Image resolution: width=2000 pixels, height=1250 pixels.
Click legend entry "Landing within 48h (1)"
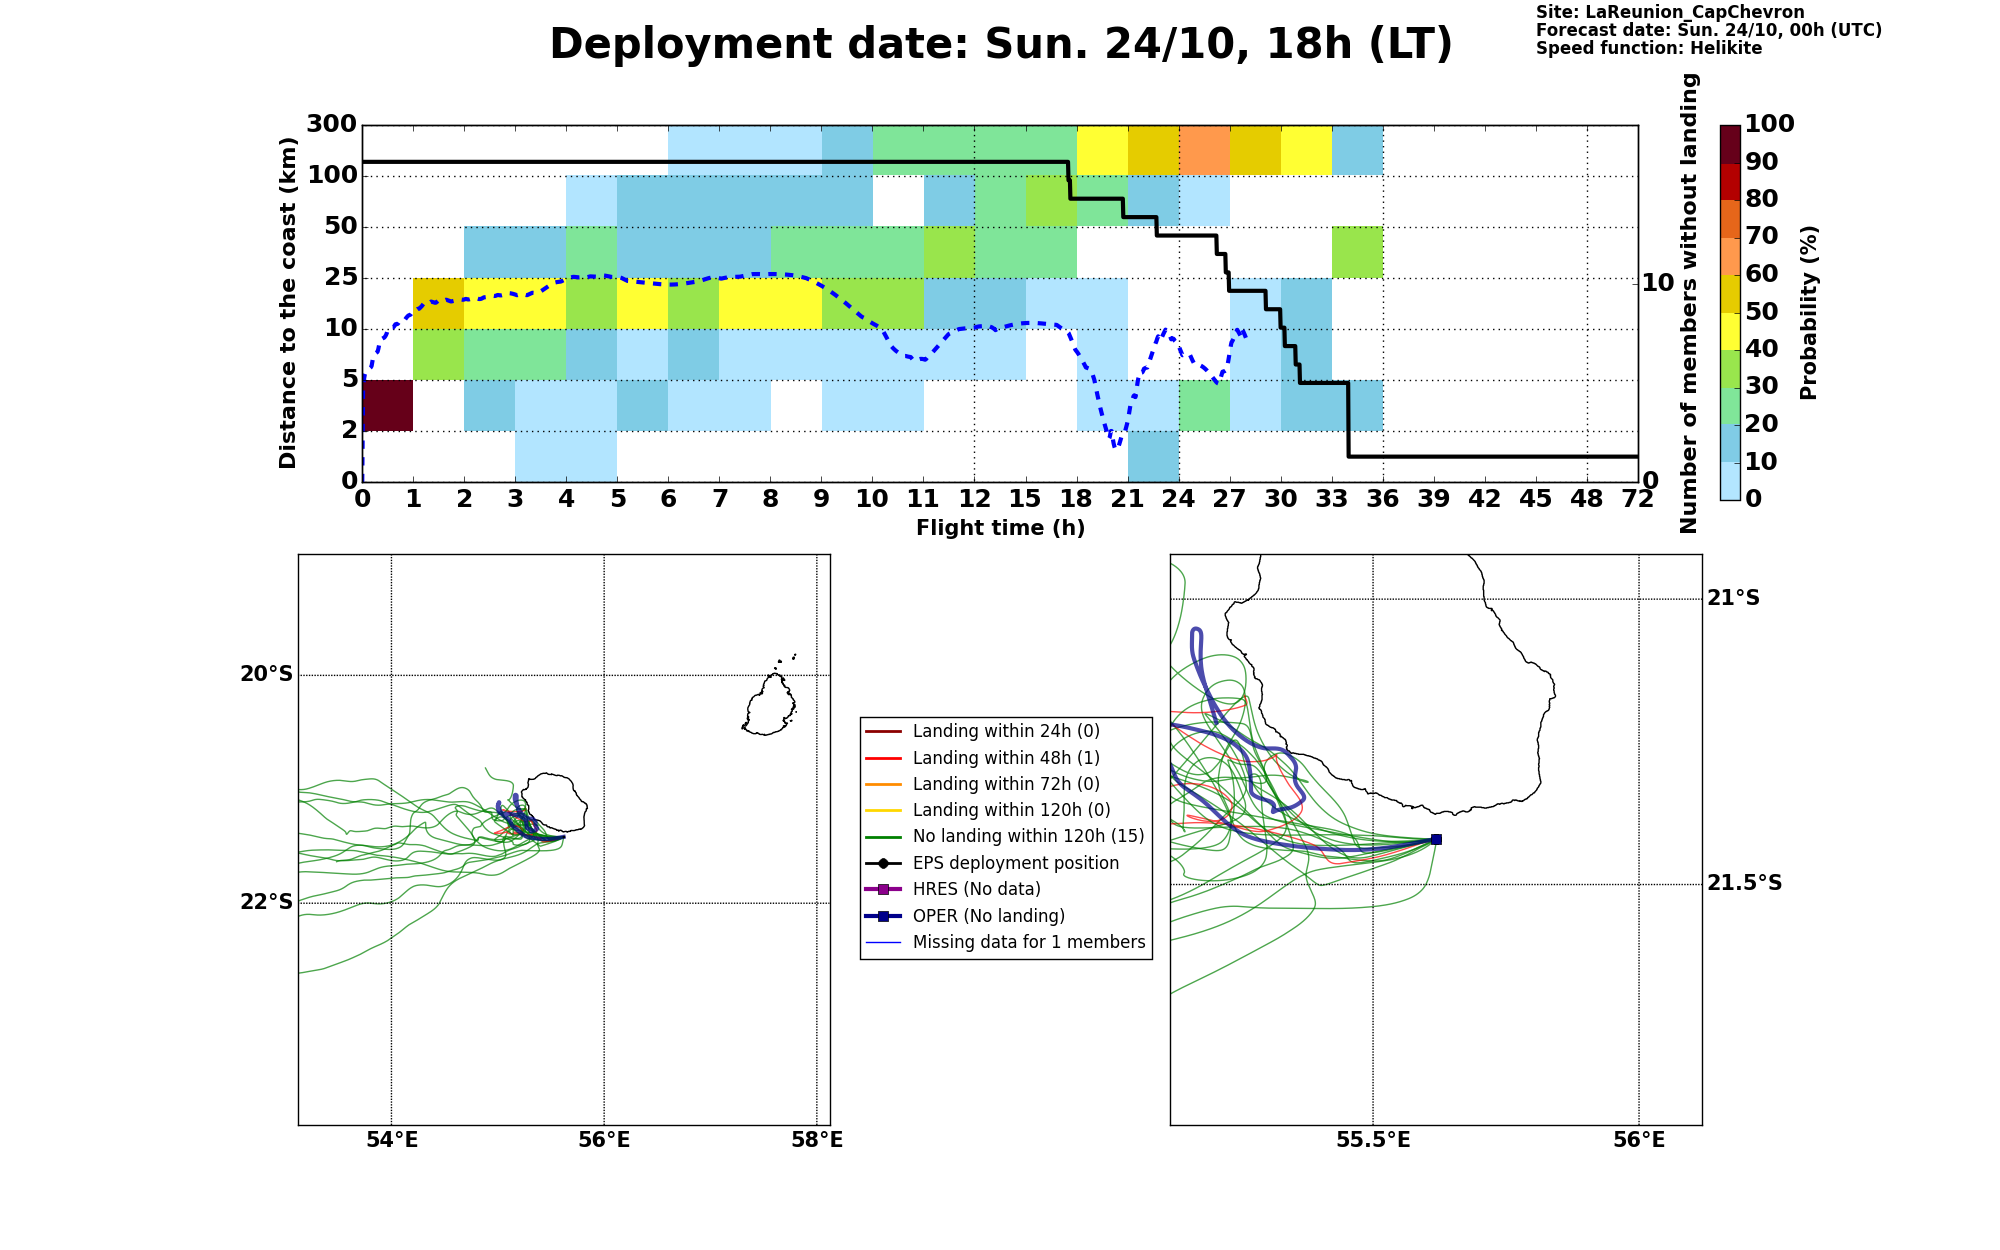click(x=1006, y=758)
